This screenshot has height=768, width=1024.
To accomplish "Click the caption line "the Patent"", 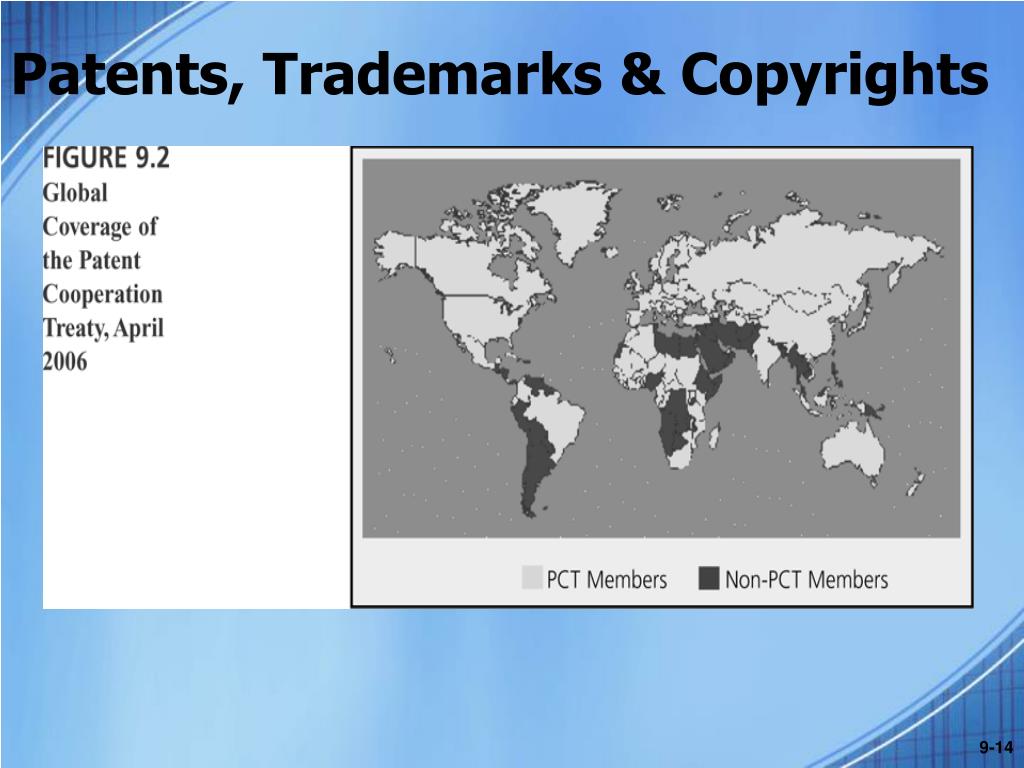I will (x=91, y=261).
